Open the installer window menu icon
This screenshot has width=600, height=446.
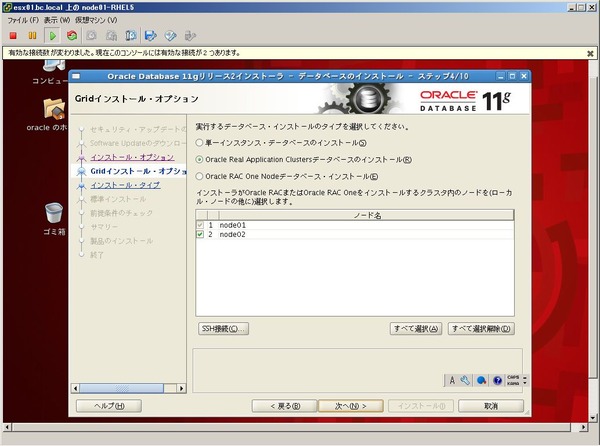point(76,76)
